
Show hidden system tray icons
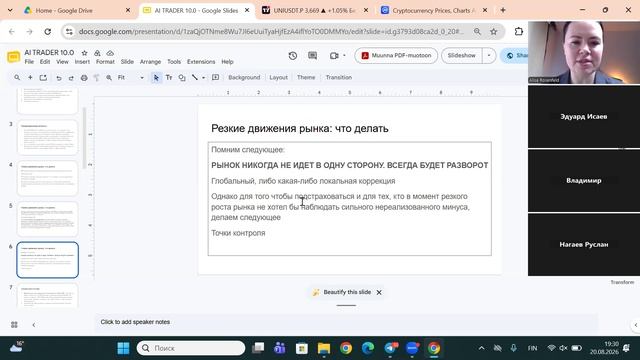[482, 348]
